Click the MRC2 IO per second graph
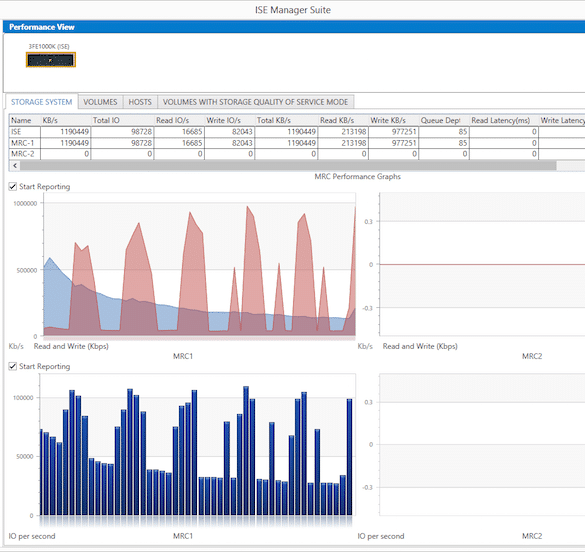 482,445
